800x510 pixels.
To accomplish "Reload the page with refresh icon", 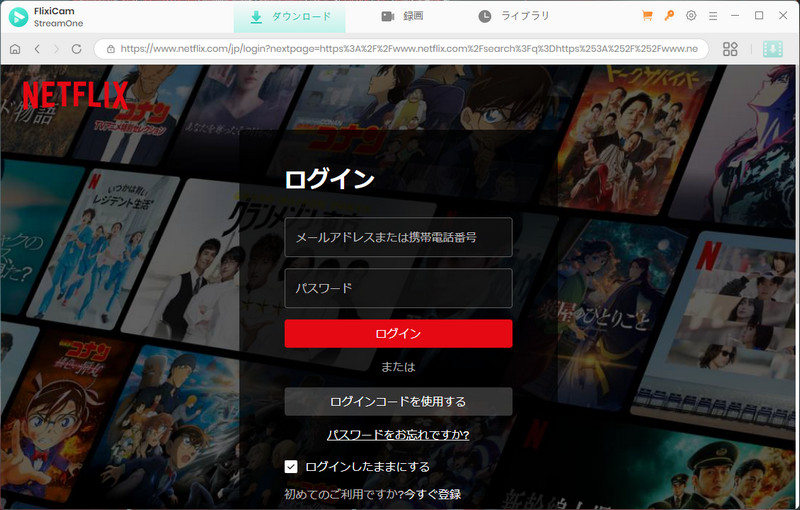I will coord(77,49).
